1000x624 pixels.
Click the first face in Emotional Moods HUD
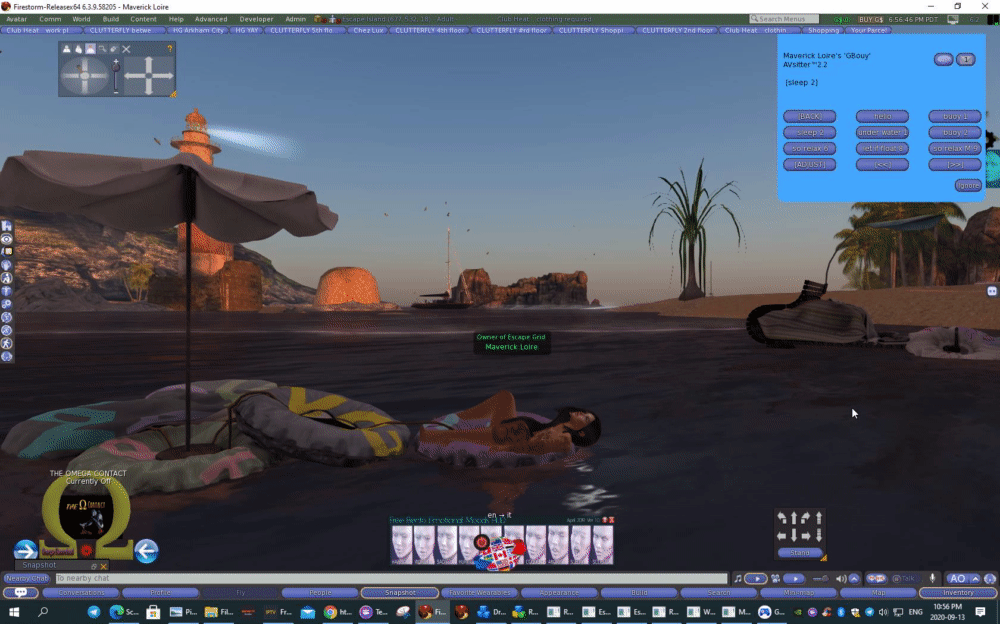pyautogui.click(x=402, y=545)
